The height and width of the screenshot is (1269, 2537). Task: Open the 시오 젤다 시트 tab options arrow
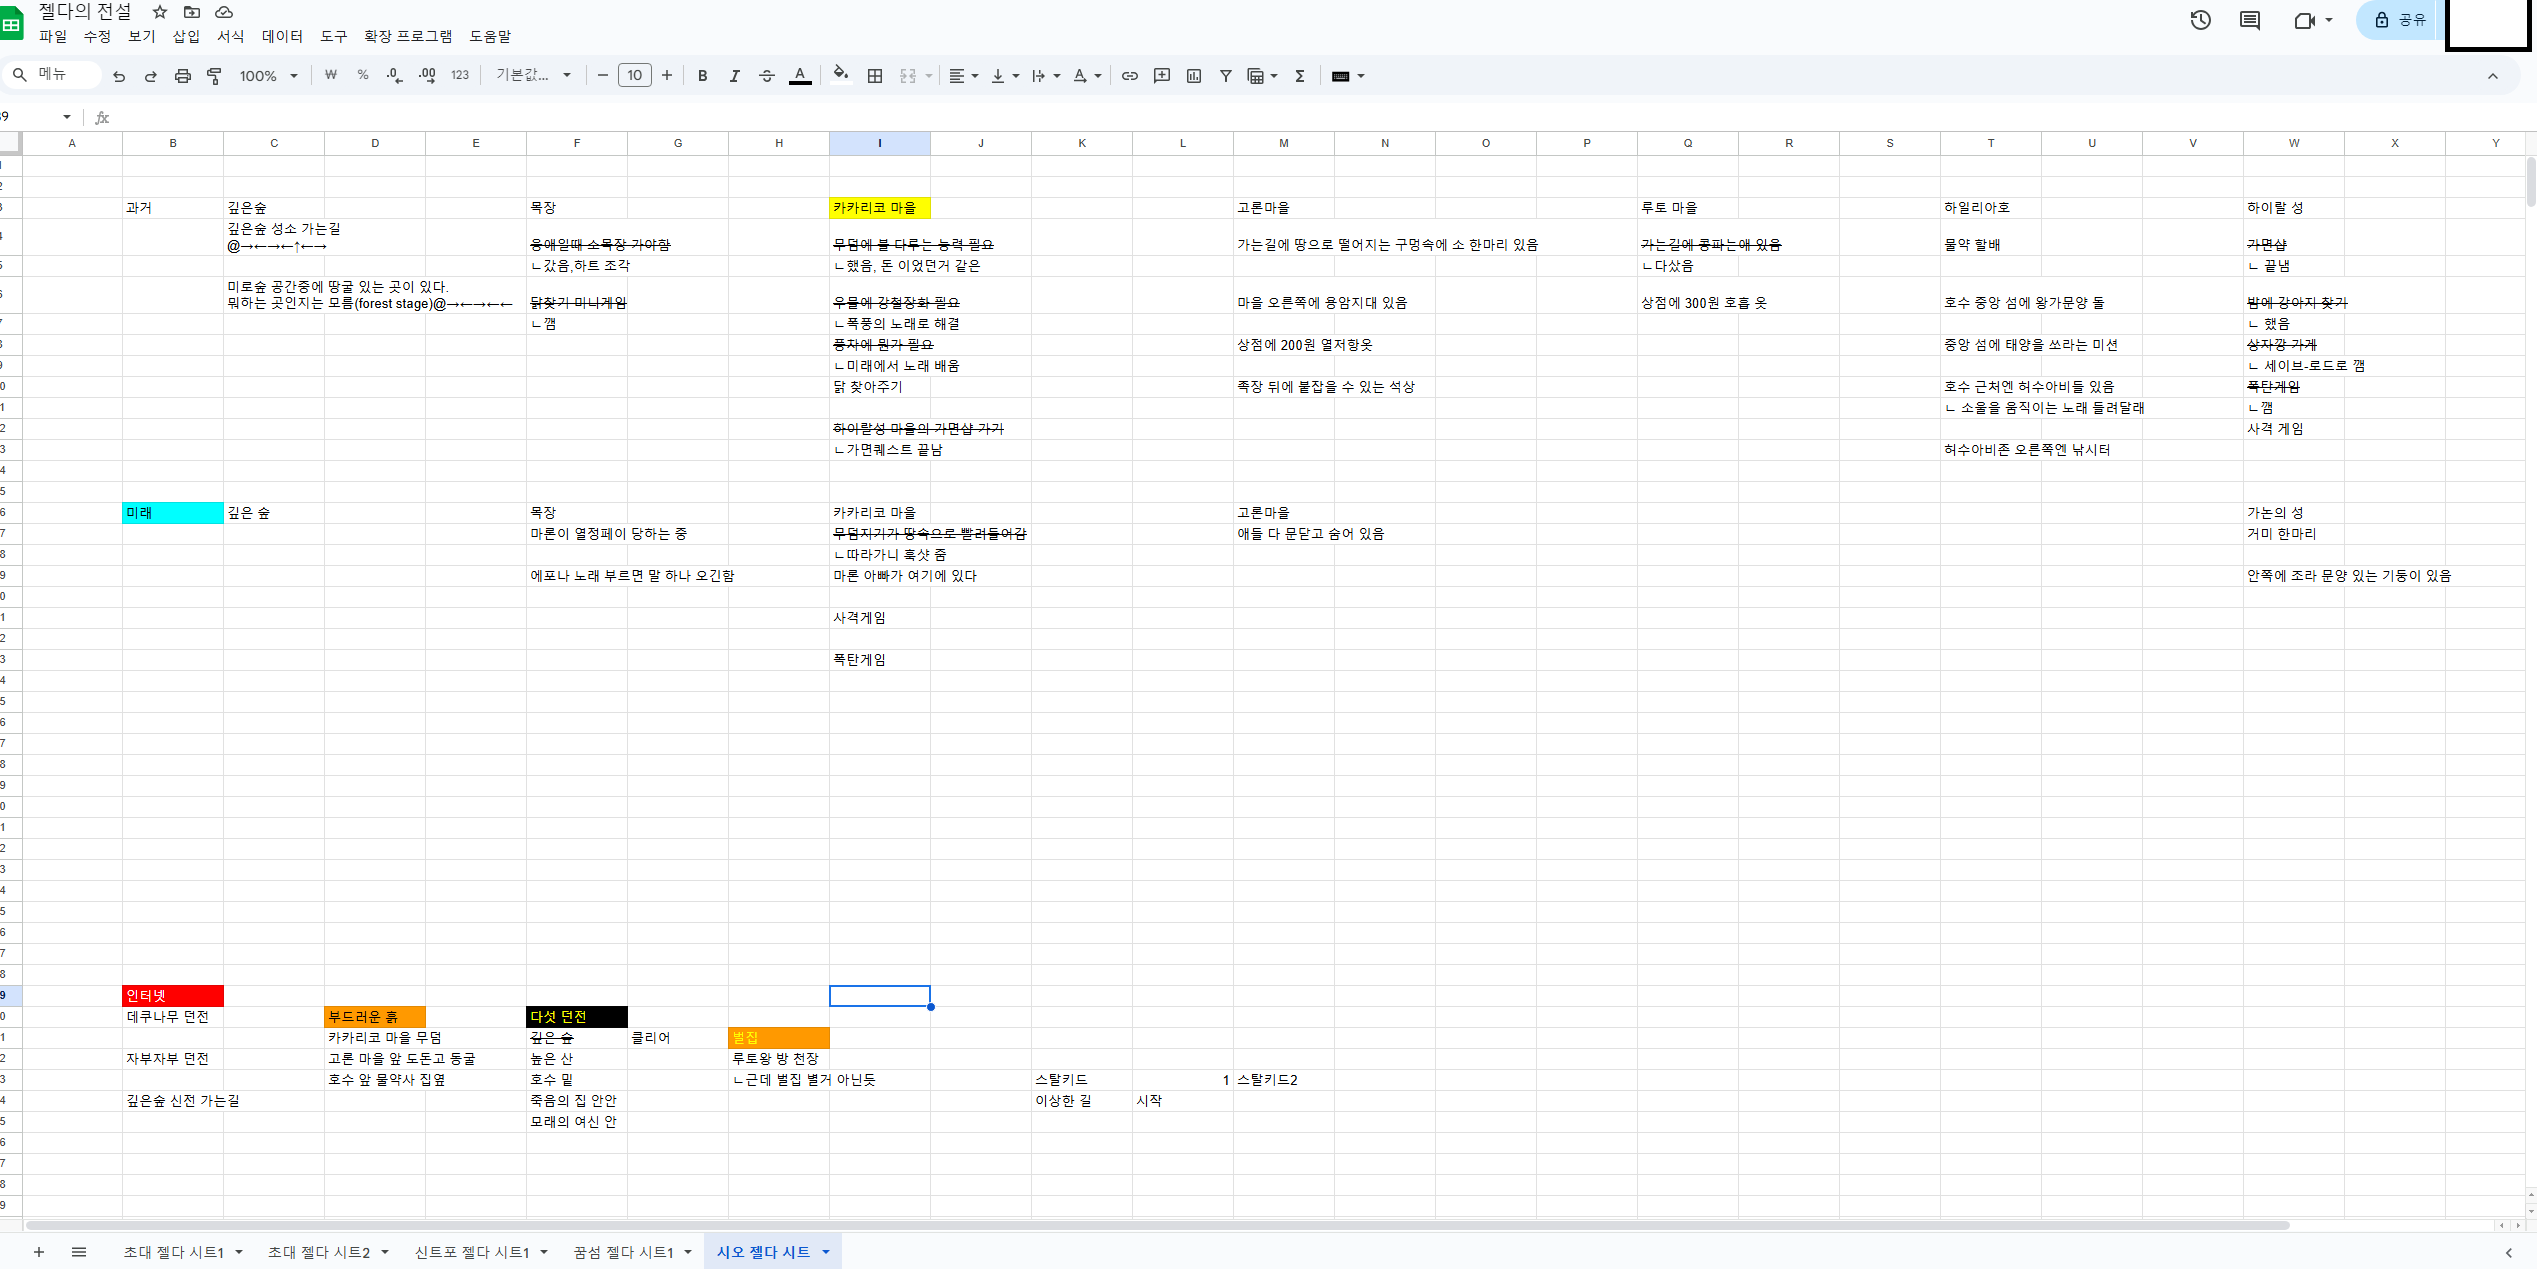pos(826,1252)
